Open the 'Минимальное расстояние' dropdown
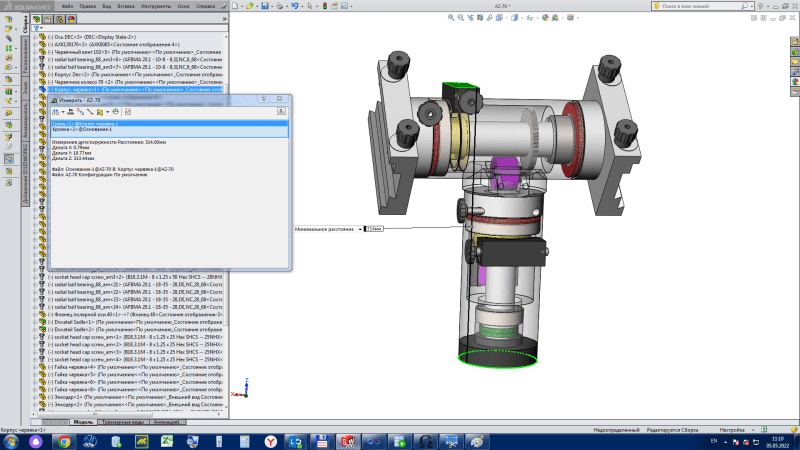 [360, 229]
